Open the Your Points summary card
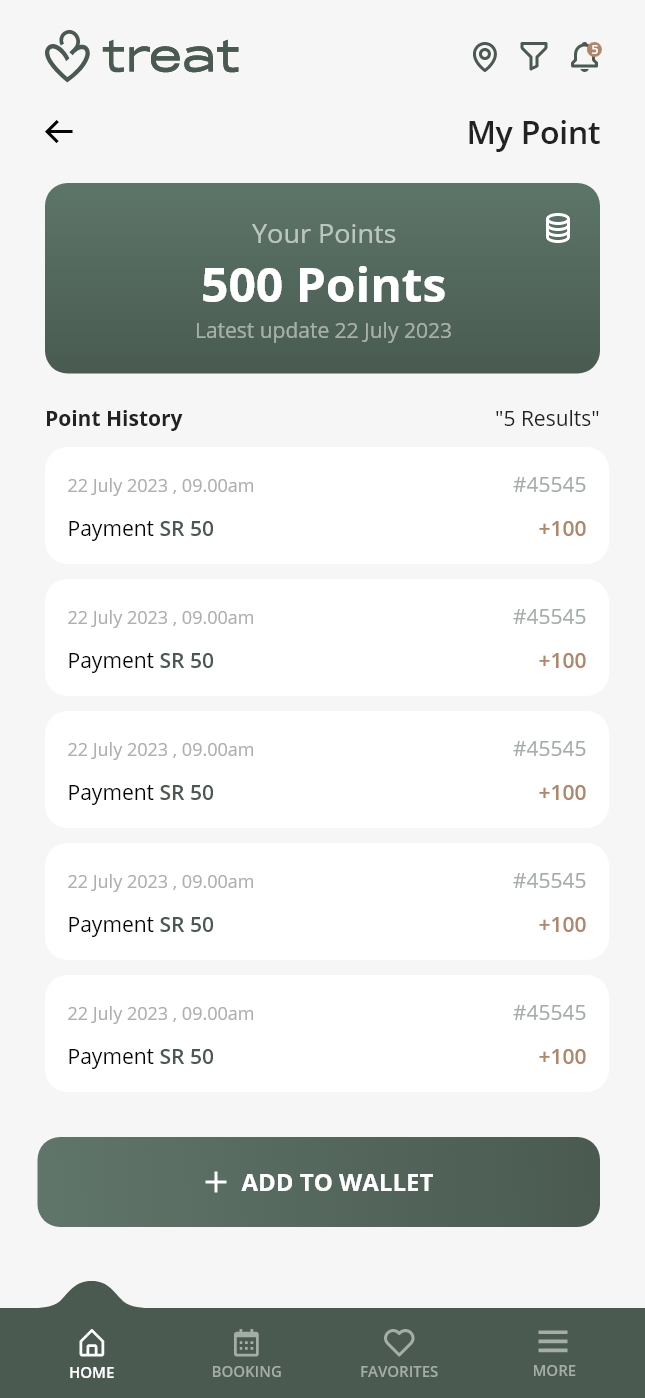The image size is (645, 1398). 322,278
